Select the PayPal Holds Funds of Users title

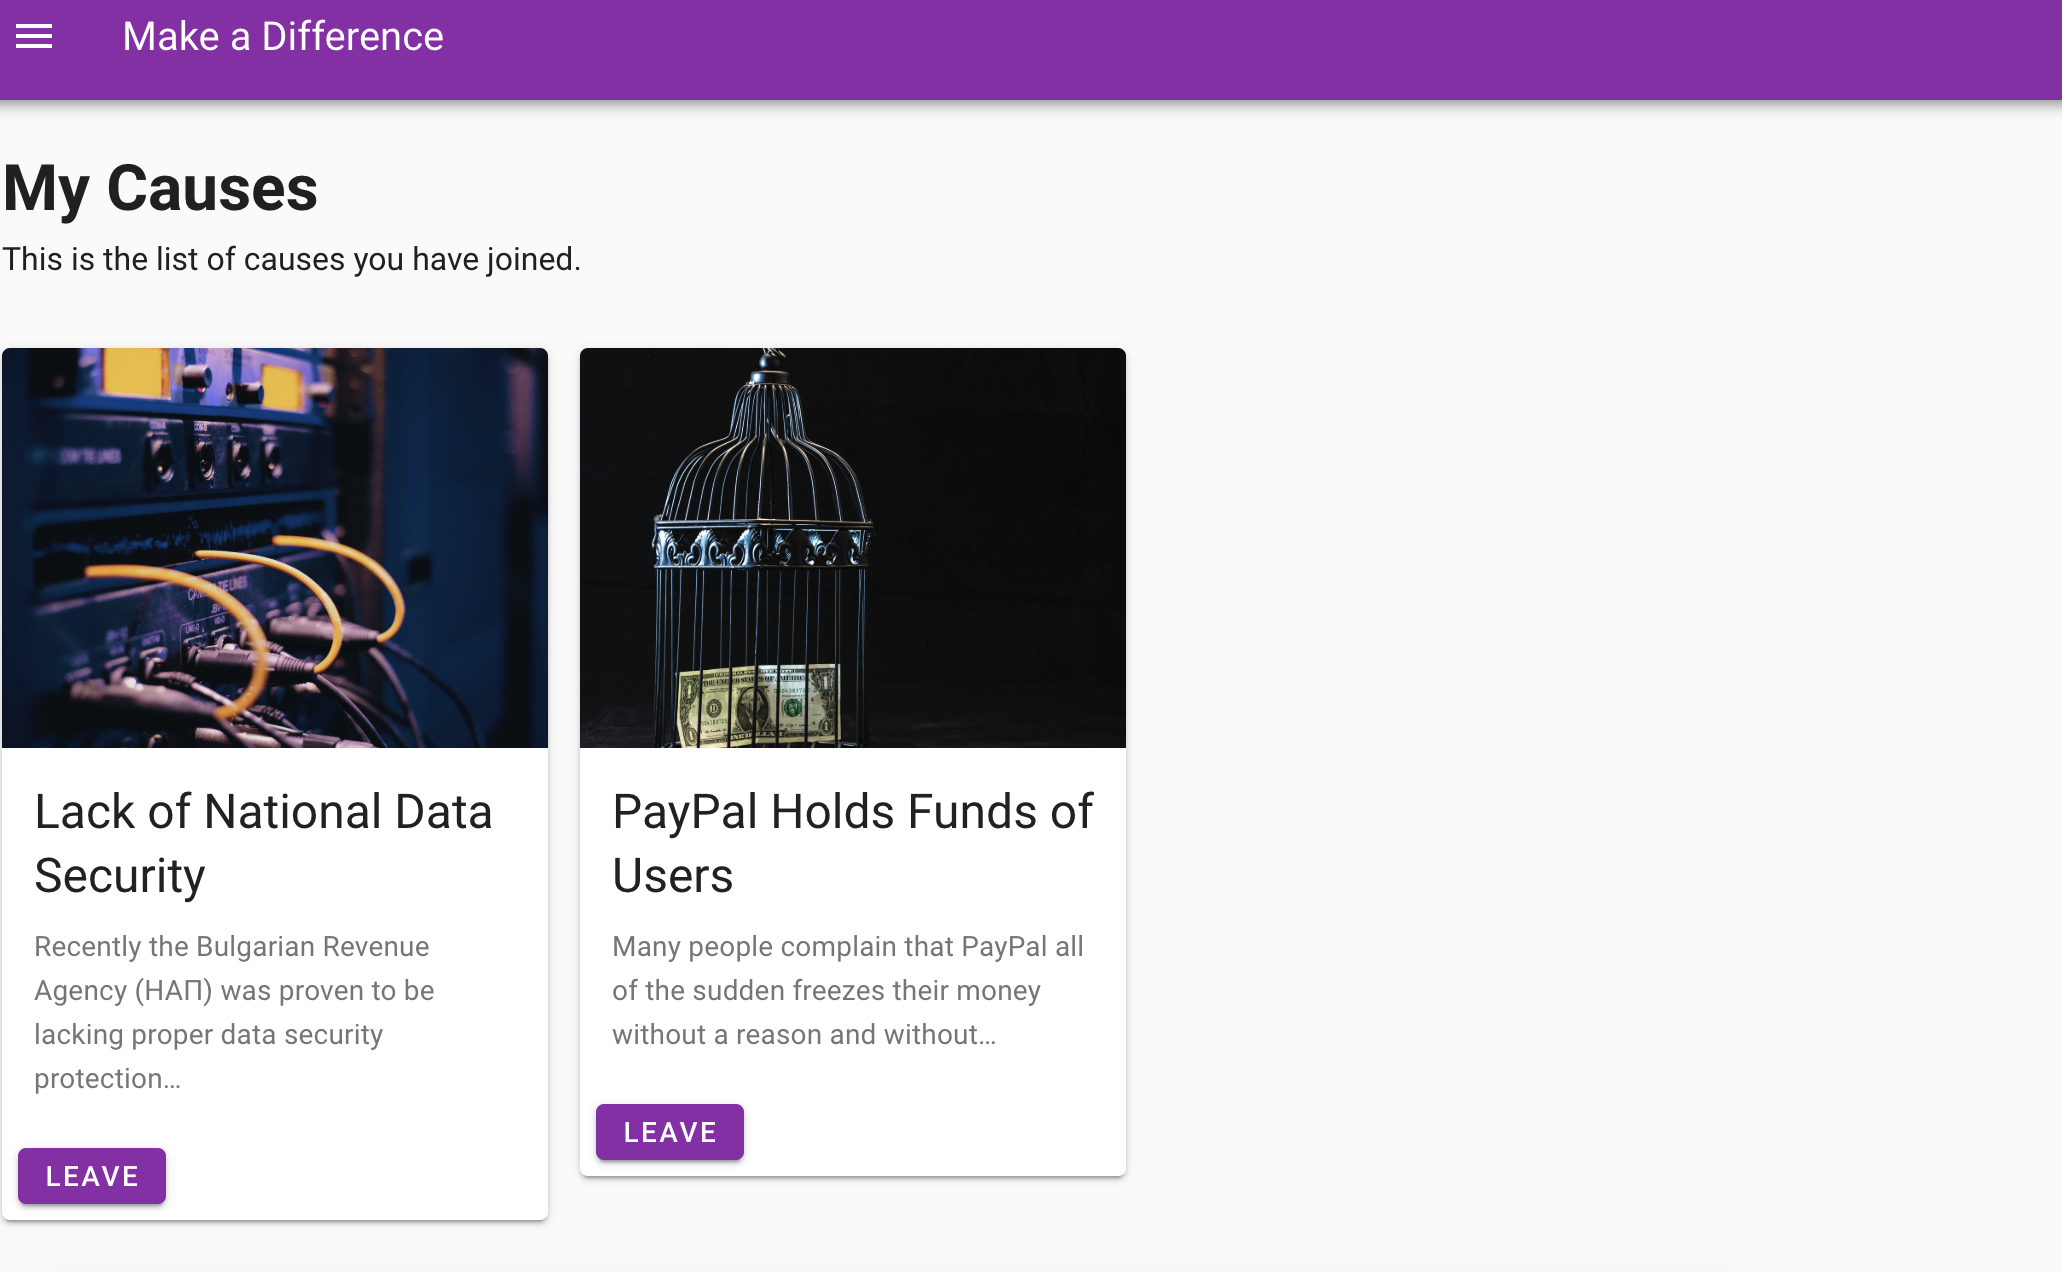click(853, 844)
